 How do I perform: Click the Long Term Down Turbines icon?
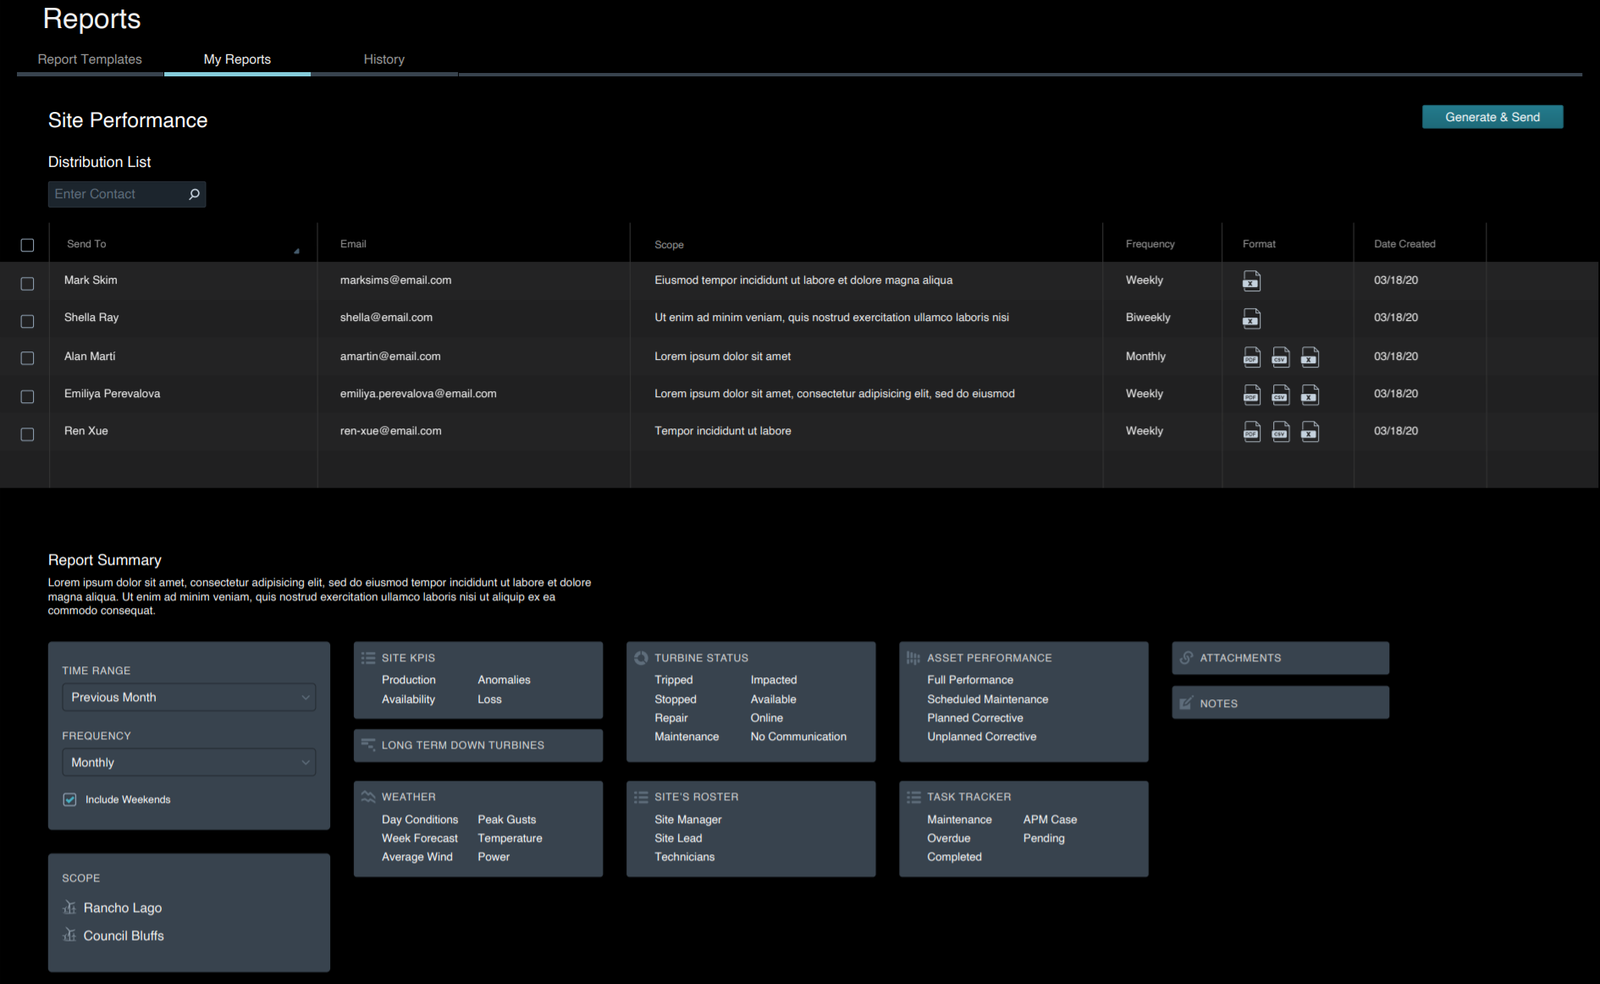point(368,745)
